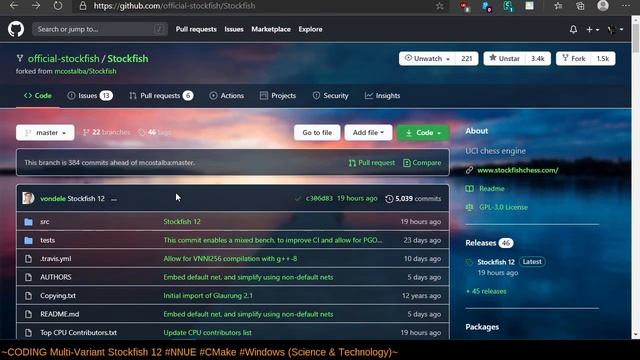This screenshot has width=640, height=360.
Task: Open the Copying.txt file
Action: [x=58, y=296]
